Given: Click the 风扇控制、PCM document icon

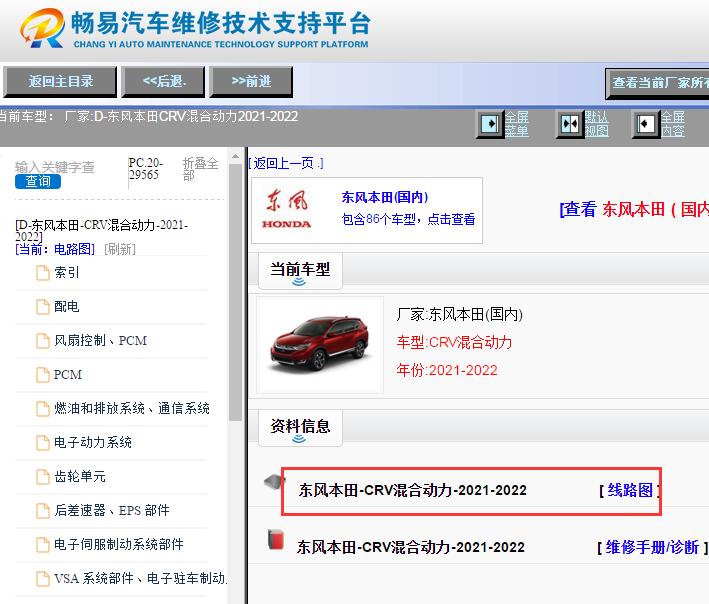Looking at the screenshot, I should click(x=43, y=340).
